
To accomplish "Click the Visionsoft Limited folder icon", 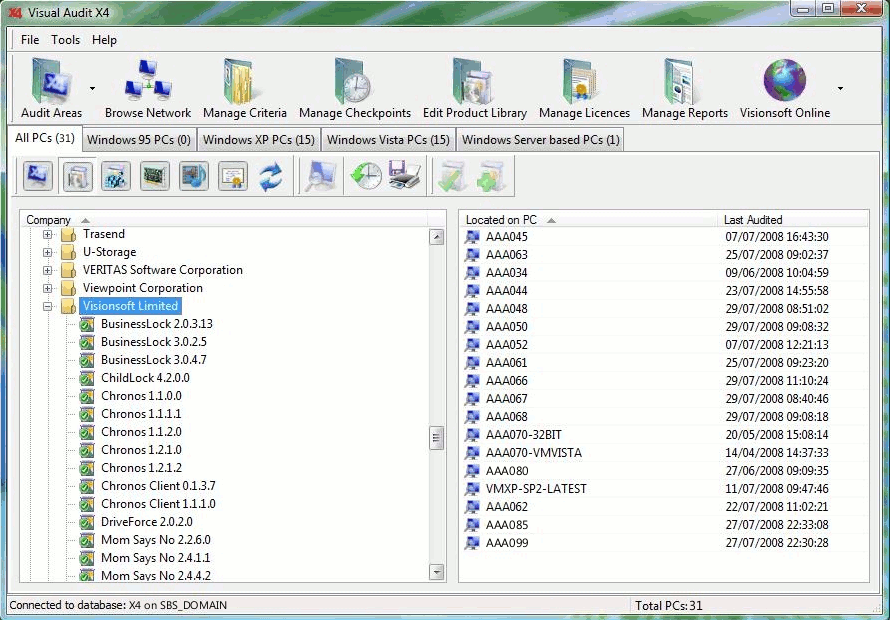I will tap(69, 306).
